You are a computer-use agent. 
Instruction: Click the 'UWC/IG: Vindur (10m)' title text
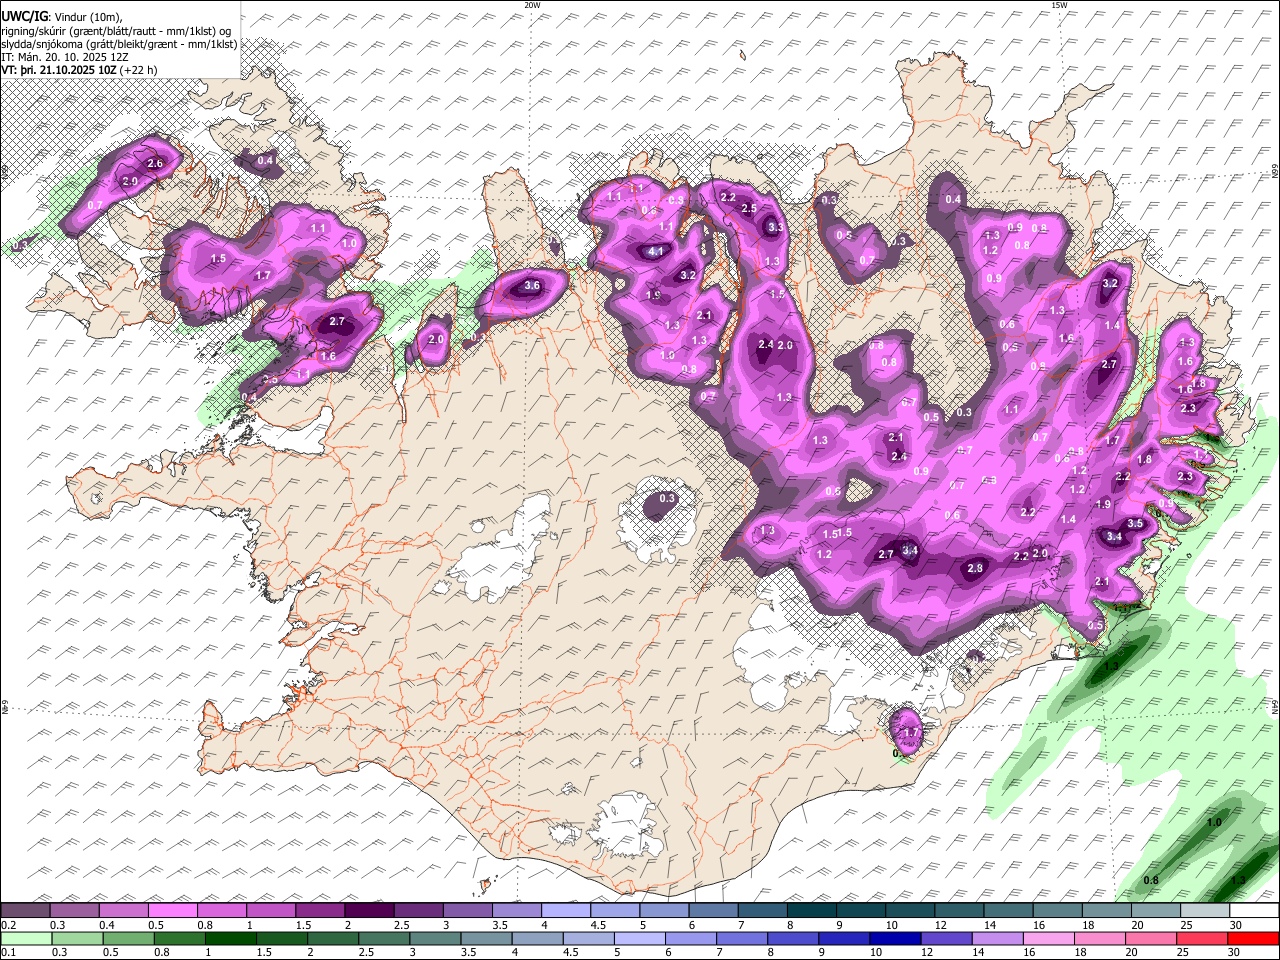click(x=61, y=17)
